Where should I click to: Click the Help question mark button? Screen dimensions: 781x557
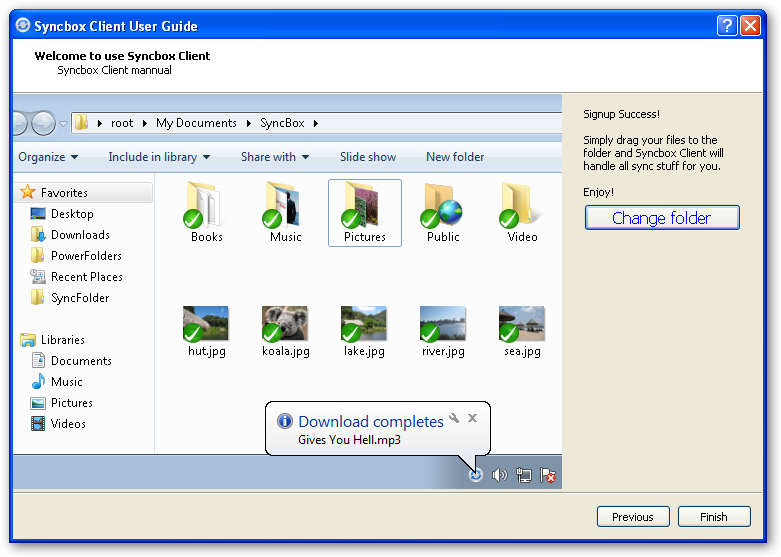point(727,25)
